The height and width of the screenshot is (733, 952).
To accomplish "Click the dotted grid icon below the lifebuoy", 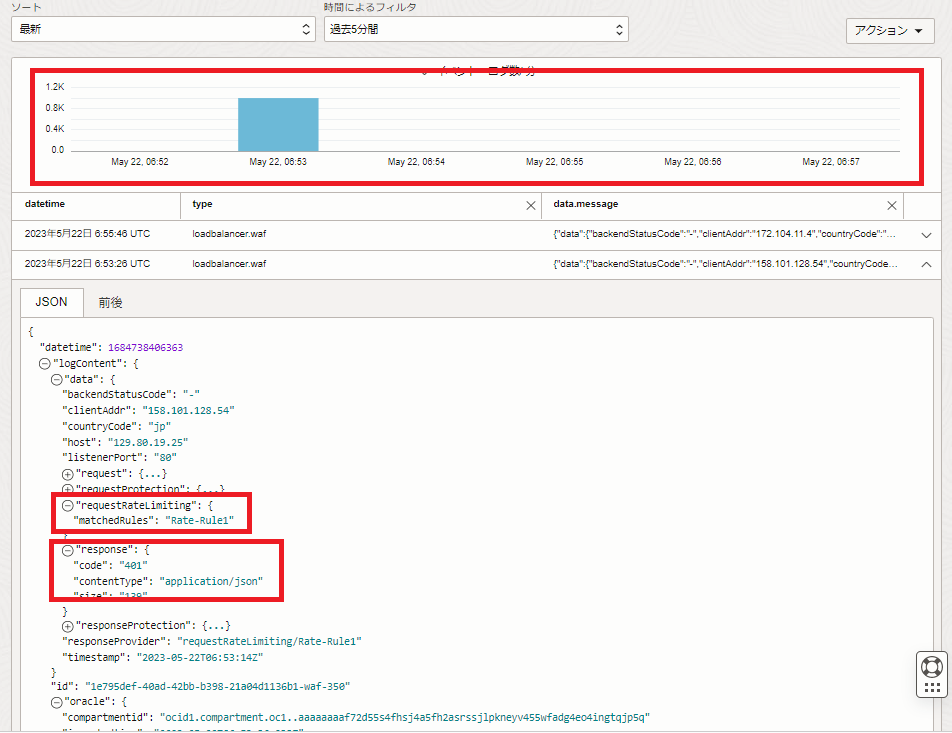I will click(931, 687).
